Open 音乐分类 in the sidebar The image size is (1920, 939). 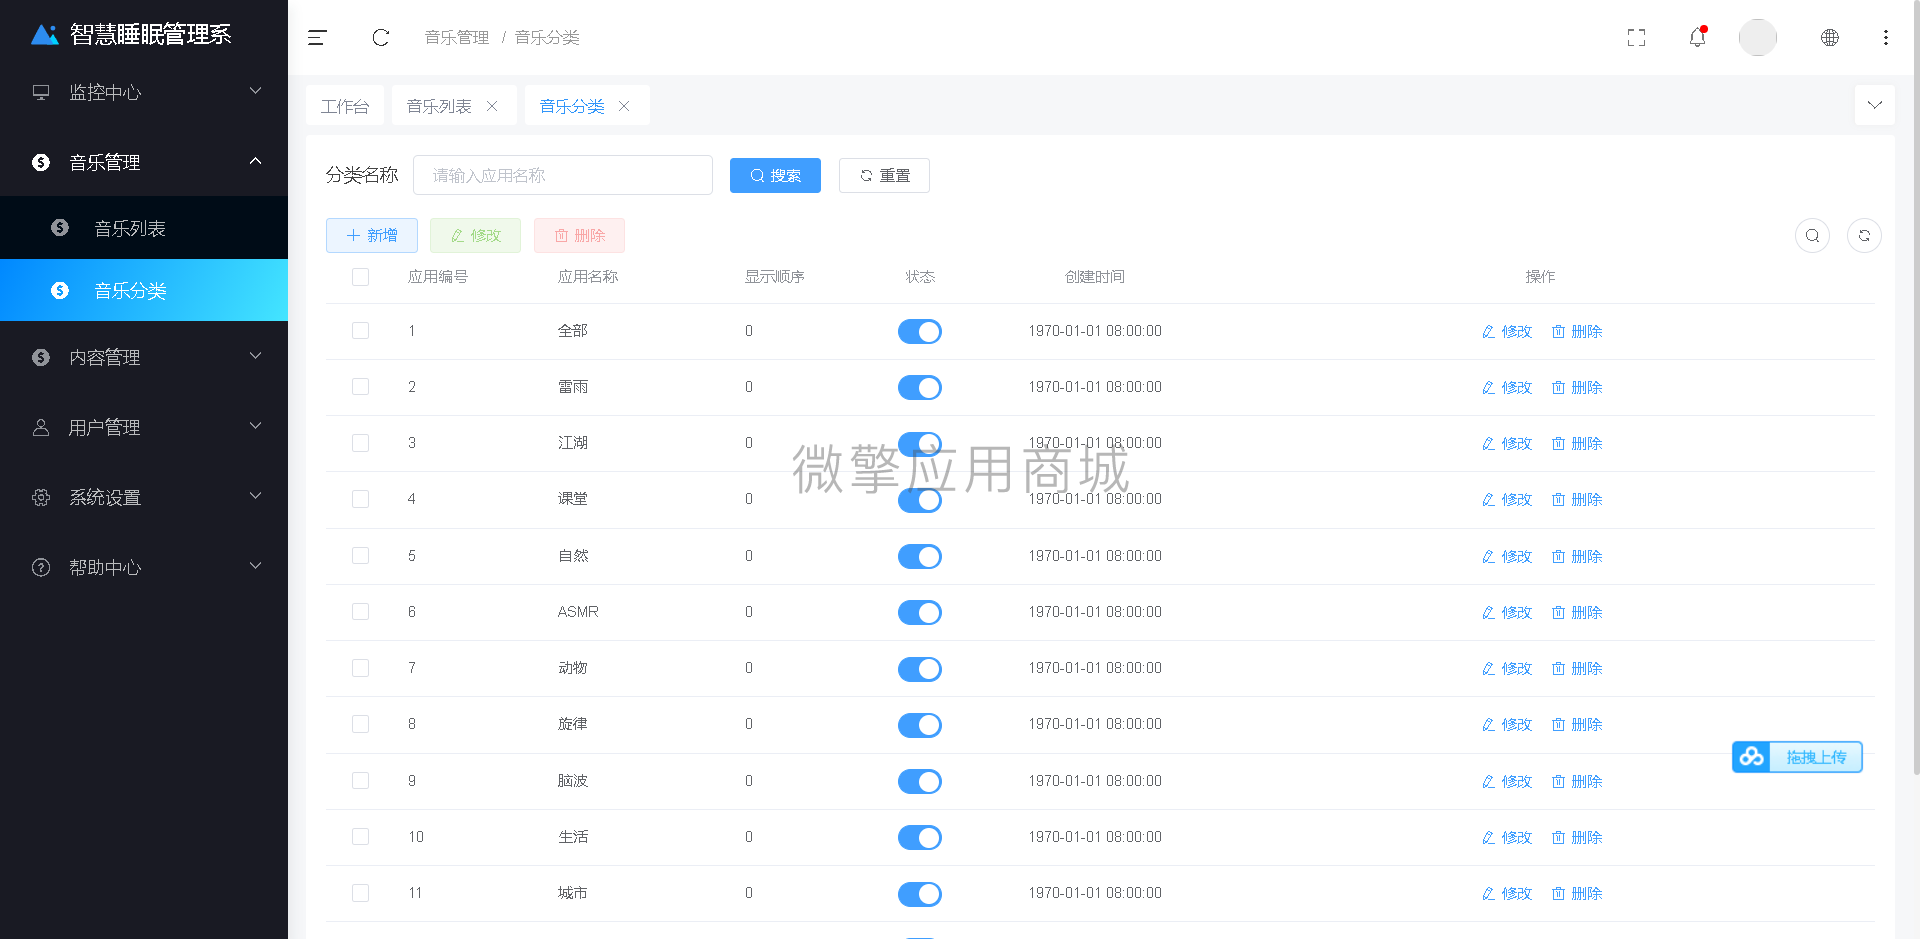pyautogui.click(x=144, y=290)
